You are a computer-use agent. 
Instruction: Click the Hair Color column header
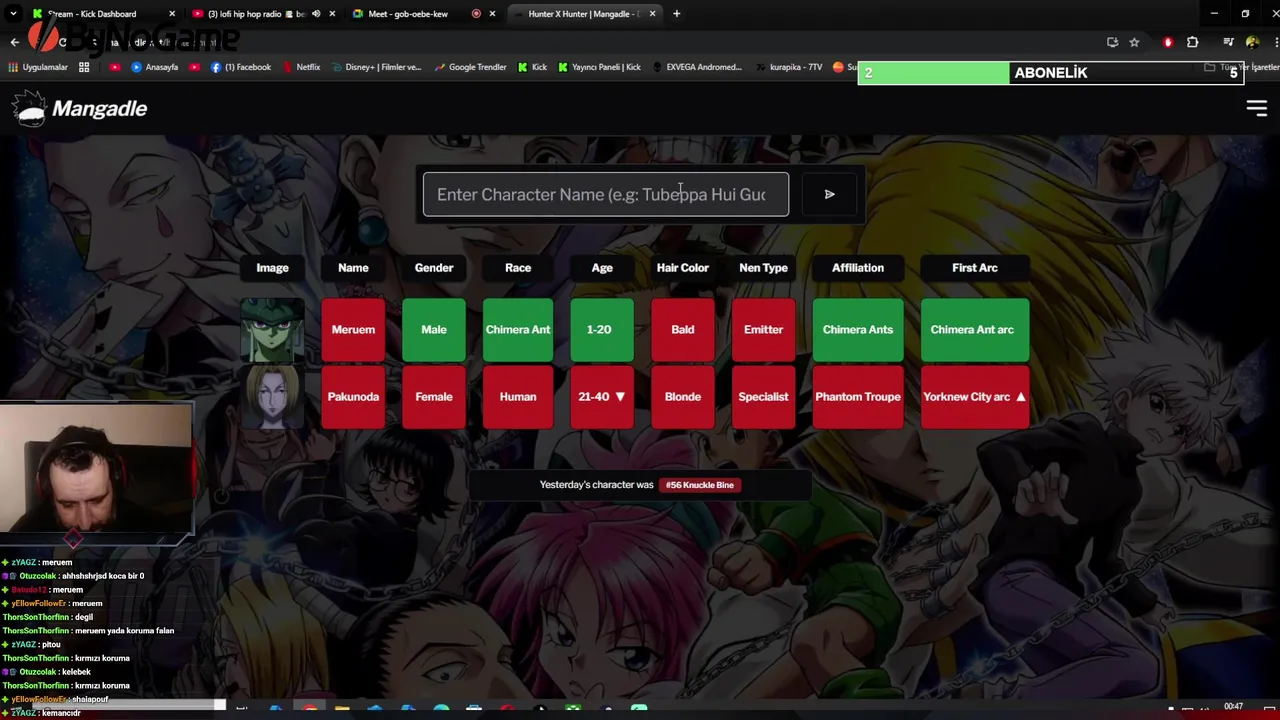(x=683, y=268)
